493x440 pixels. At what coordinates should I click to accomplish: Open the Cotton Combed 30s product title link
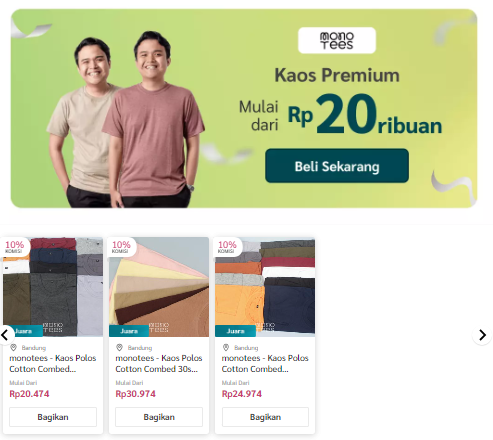click(x=159, y=363)
